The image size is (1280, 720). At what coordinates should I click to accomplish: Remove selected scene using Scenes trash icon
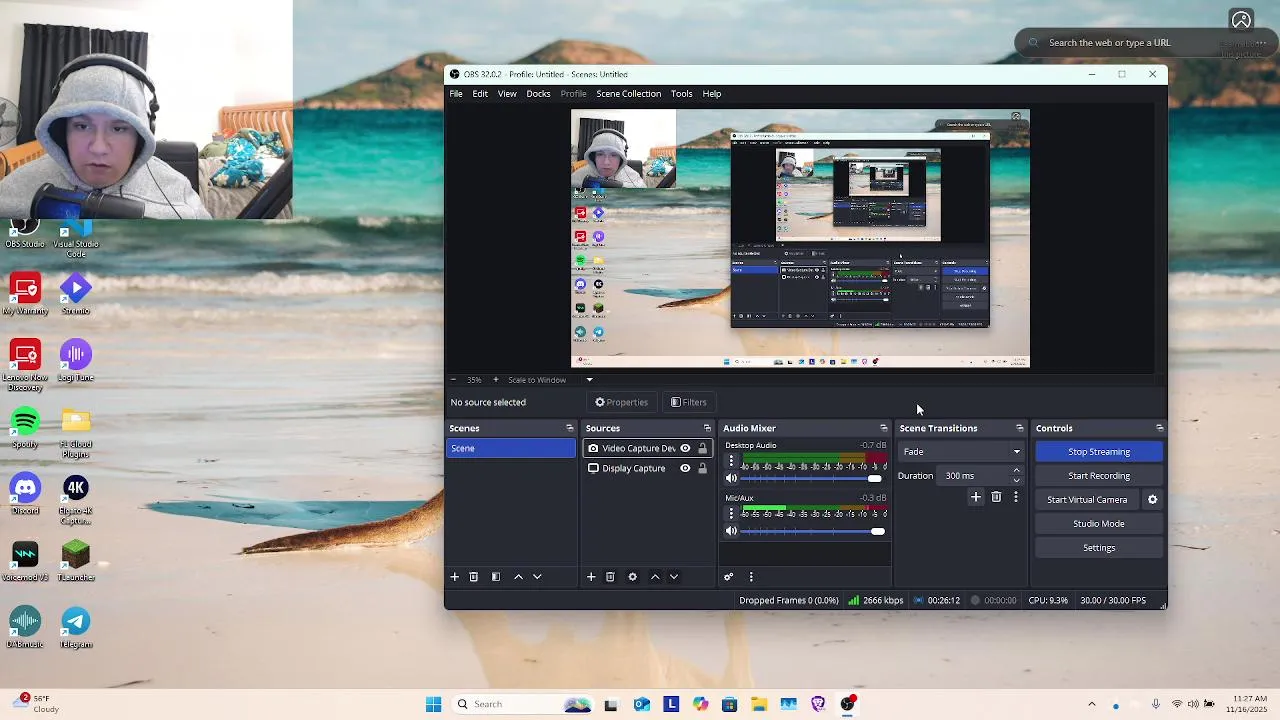[474, 577]
